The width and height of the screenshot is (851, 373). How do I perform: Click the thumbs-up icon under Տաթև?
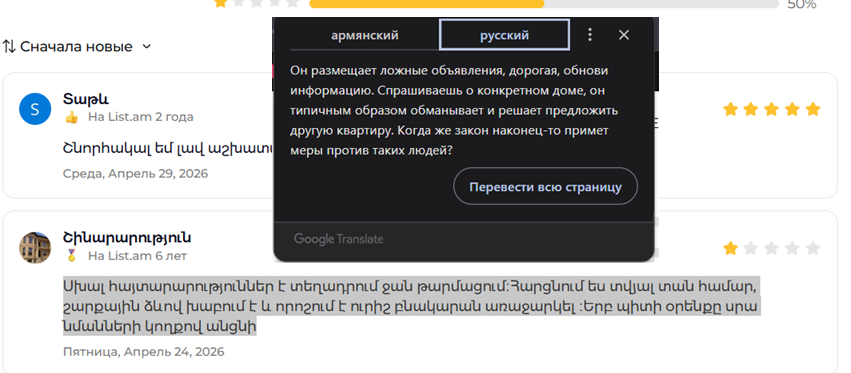coord(71,117)
